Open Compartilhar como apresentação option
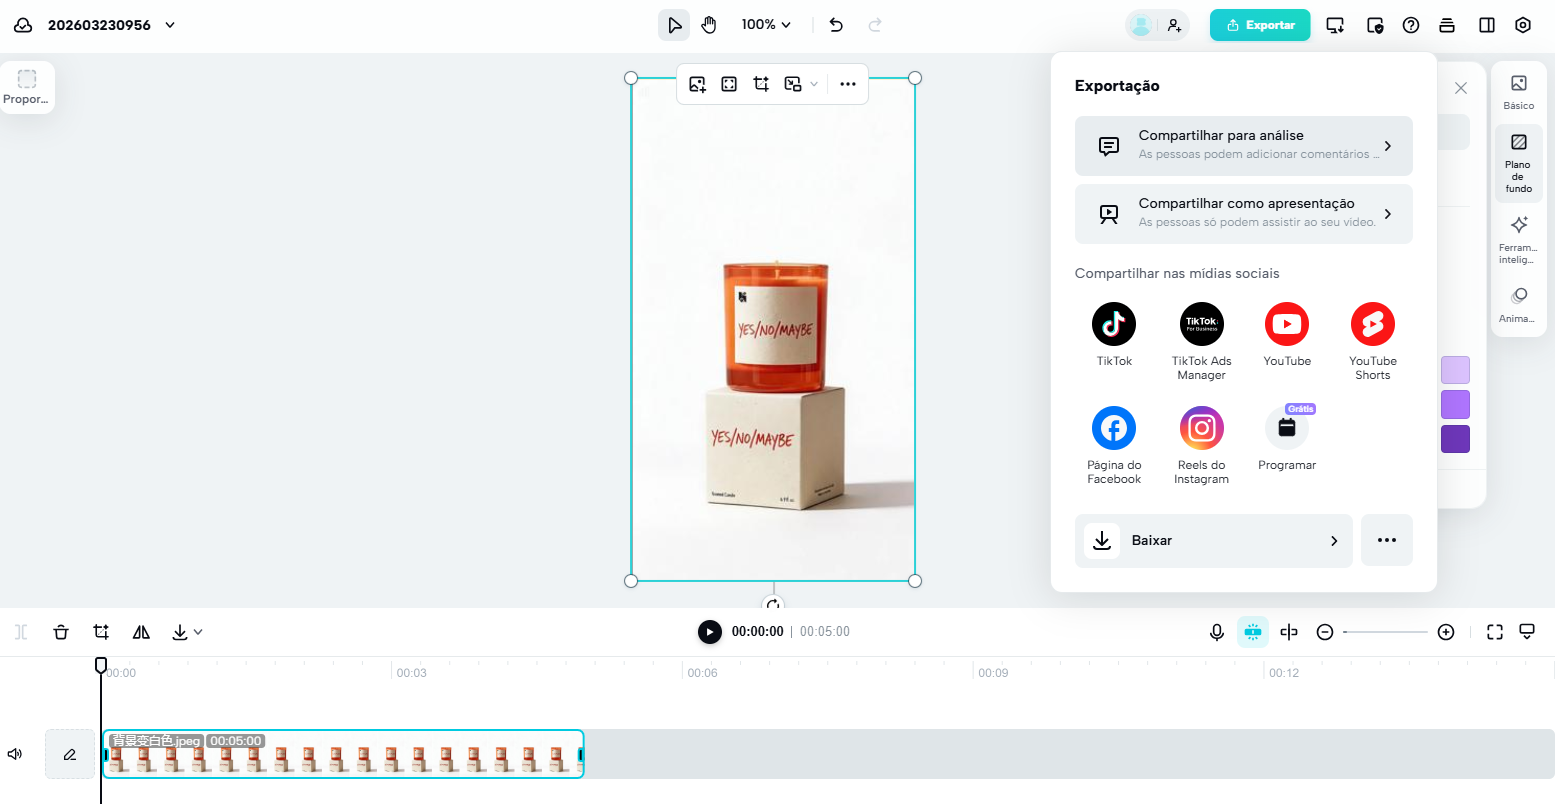Viewport: 1555px width, 804px height. pos(1244,214)
